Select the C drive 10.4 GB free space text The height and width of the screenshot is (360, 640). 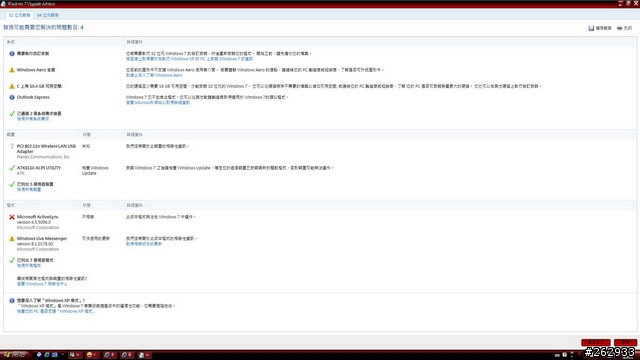pos(40,86)
